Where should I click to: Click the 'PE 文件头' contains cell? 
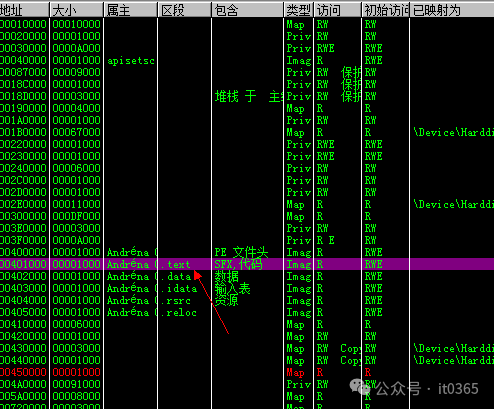coord(241,252)
